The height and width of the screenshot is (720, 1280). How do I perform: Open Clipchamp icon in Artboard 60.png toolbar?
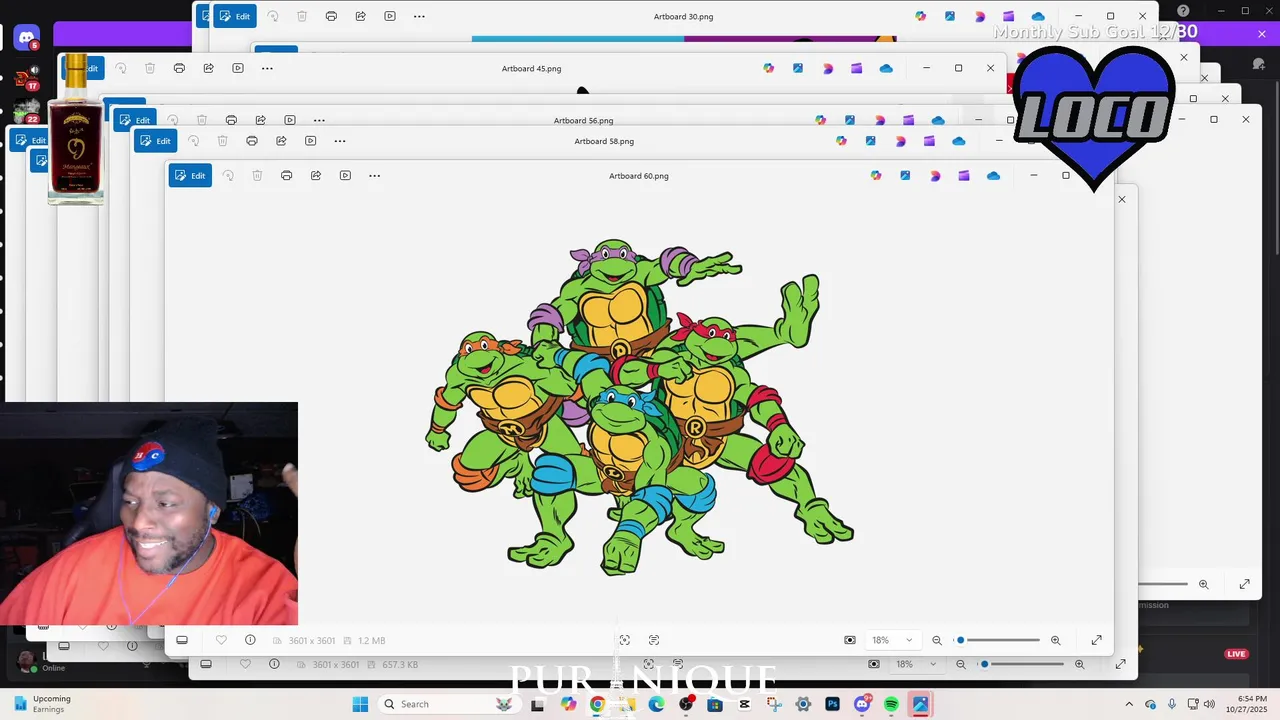(964, 176)
